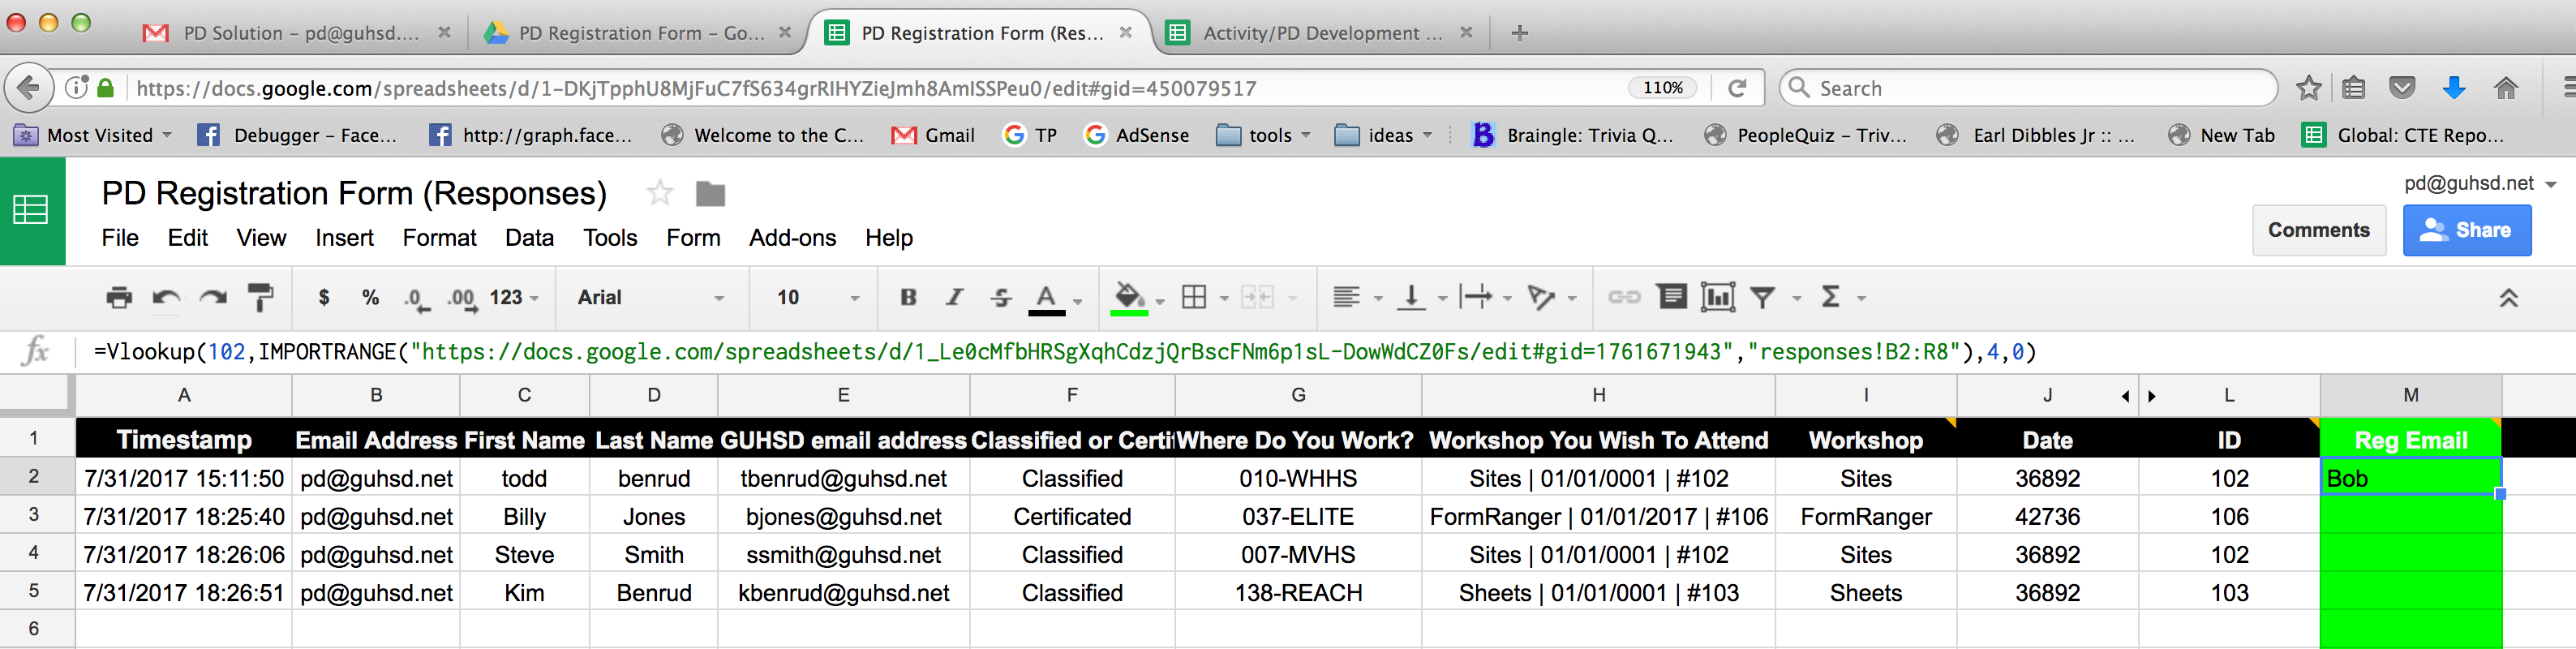Format as currency with dollar icon
The image size is (2576, 649).
click(323, 297)
